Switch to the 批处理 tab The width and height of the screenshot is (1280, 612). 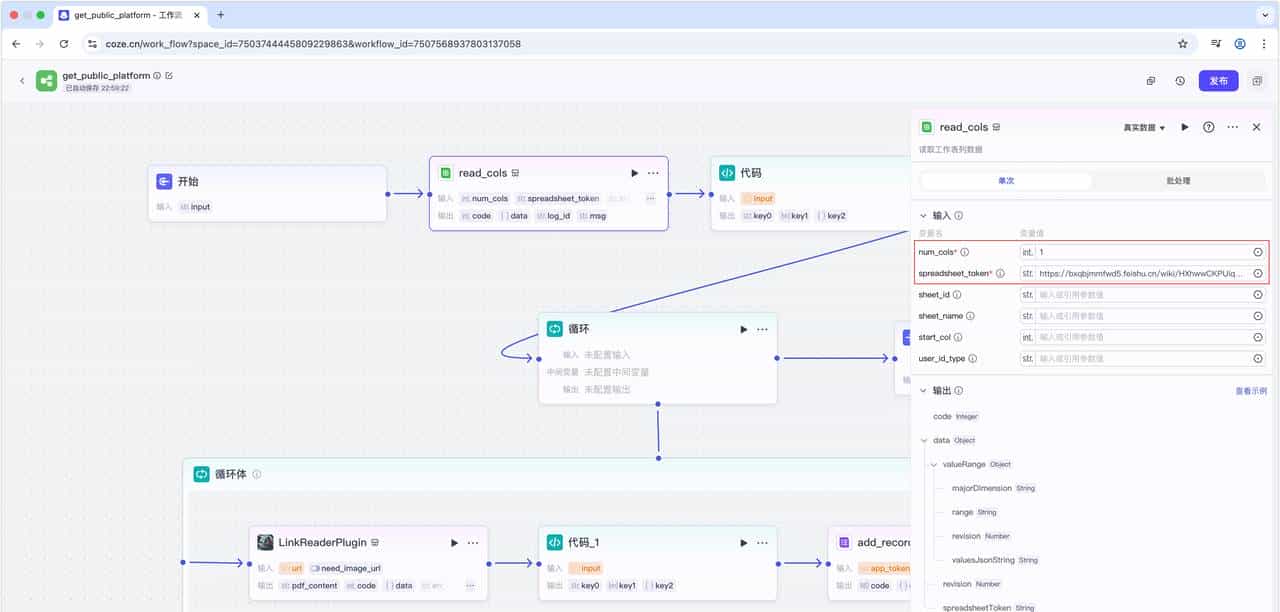[1178, 181]
